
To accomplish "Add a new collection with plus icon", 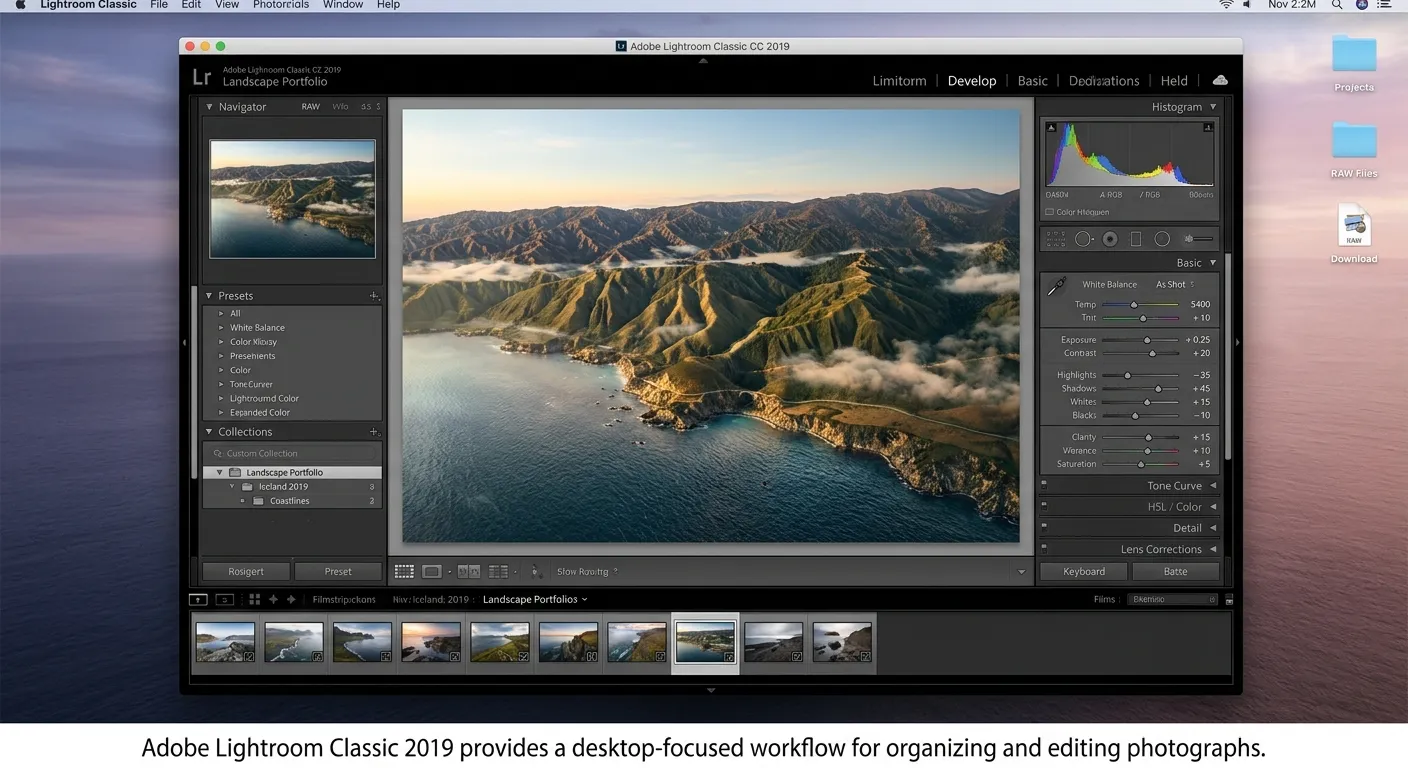I will point(374,432).
